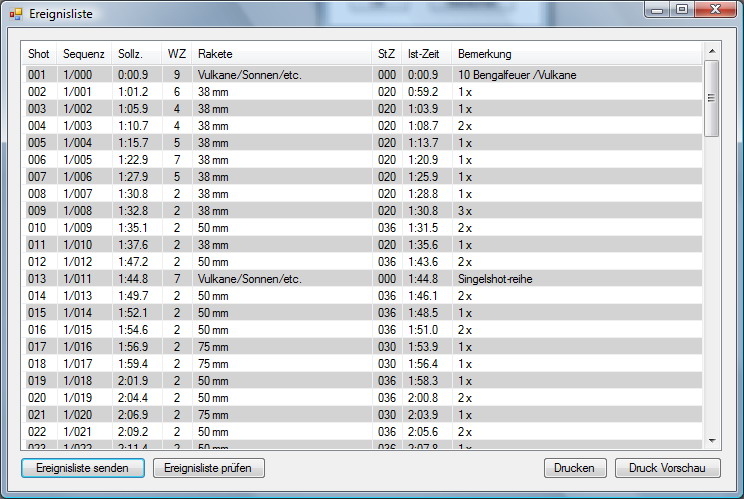
Task: Close the Ereignisliste window
Action: click(x=713, y=9)
